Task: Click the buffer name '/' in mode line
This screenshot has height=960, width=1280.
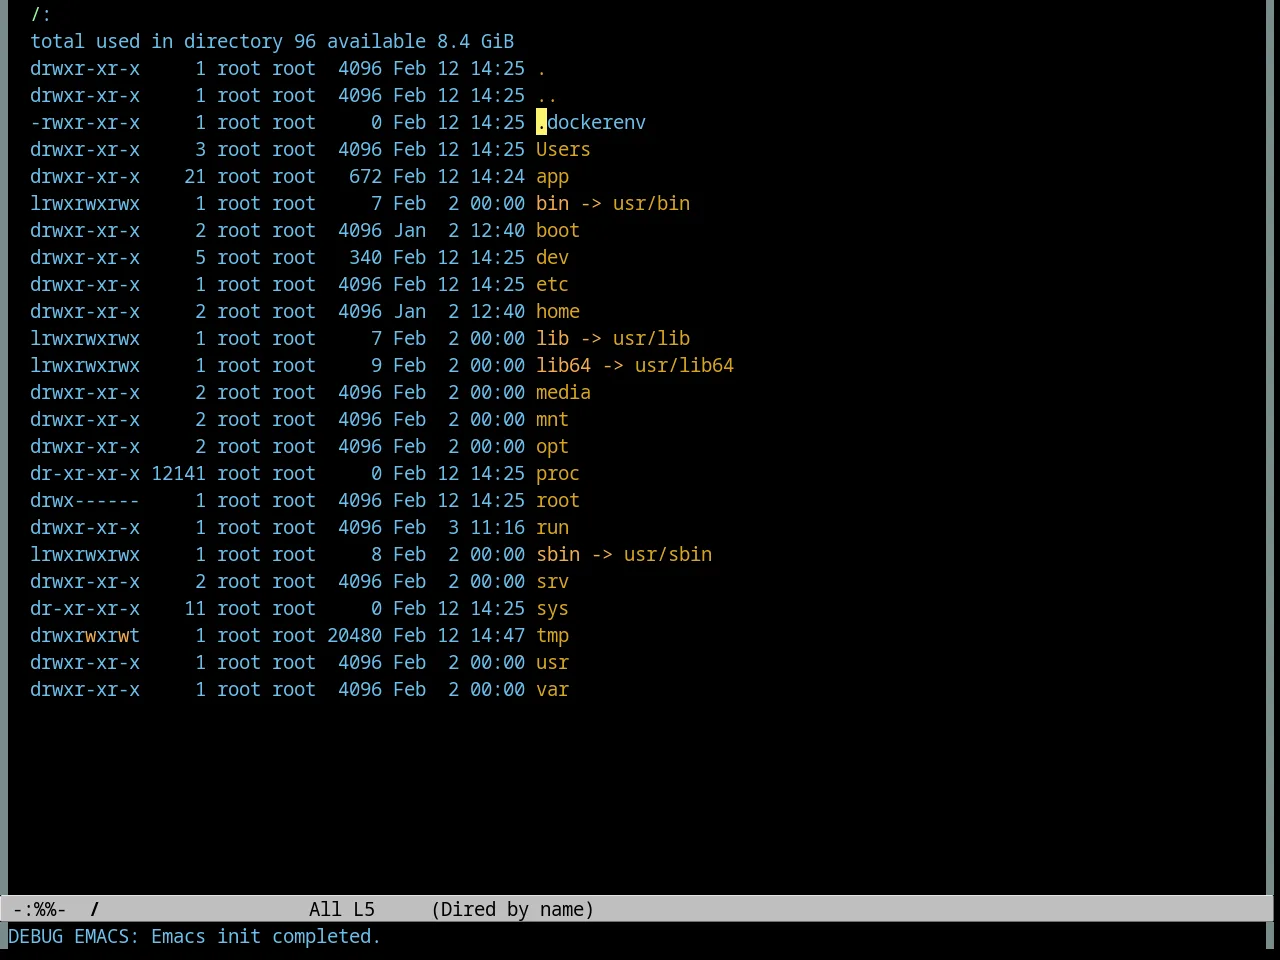Action: coord(95,909)
